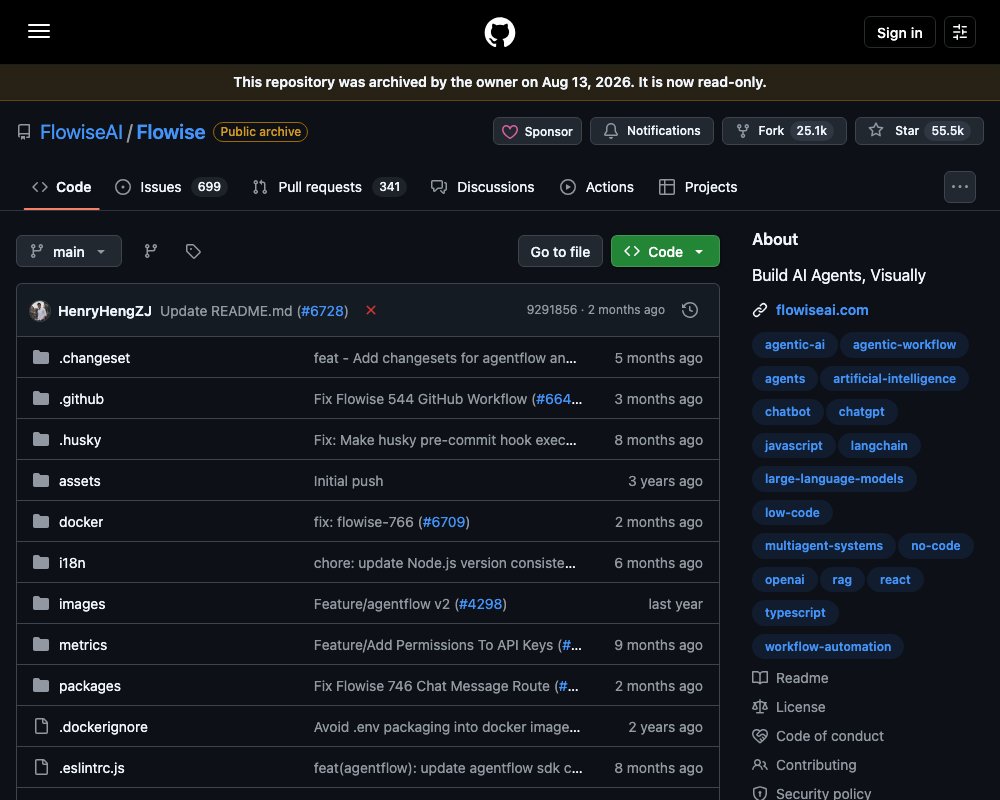Viewport: 1000px width, 800px height.
Task: Select the Code tab
Action: (x=62, y=187)
